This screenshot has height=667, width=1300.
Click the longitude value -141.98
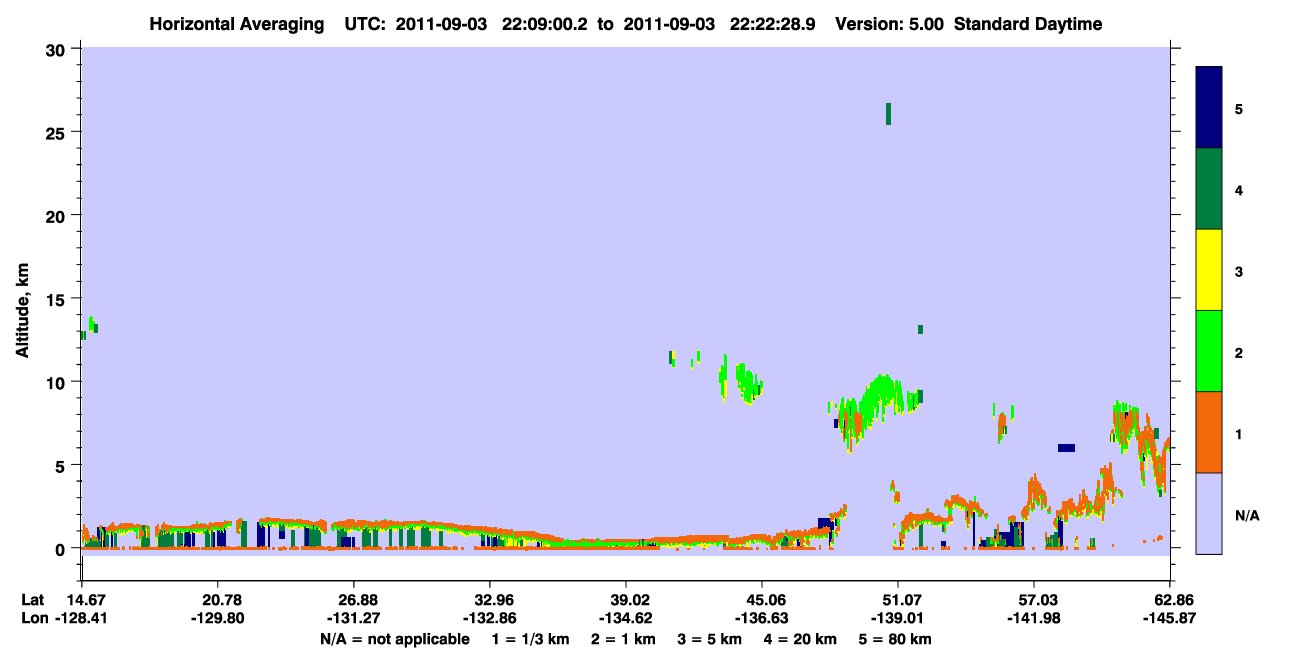tap(1034, 619)
